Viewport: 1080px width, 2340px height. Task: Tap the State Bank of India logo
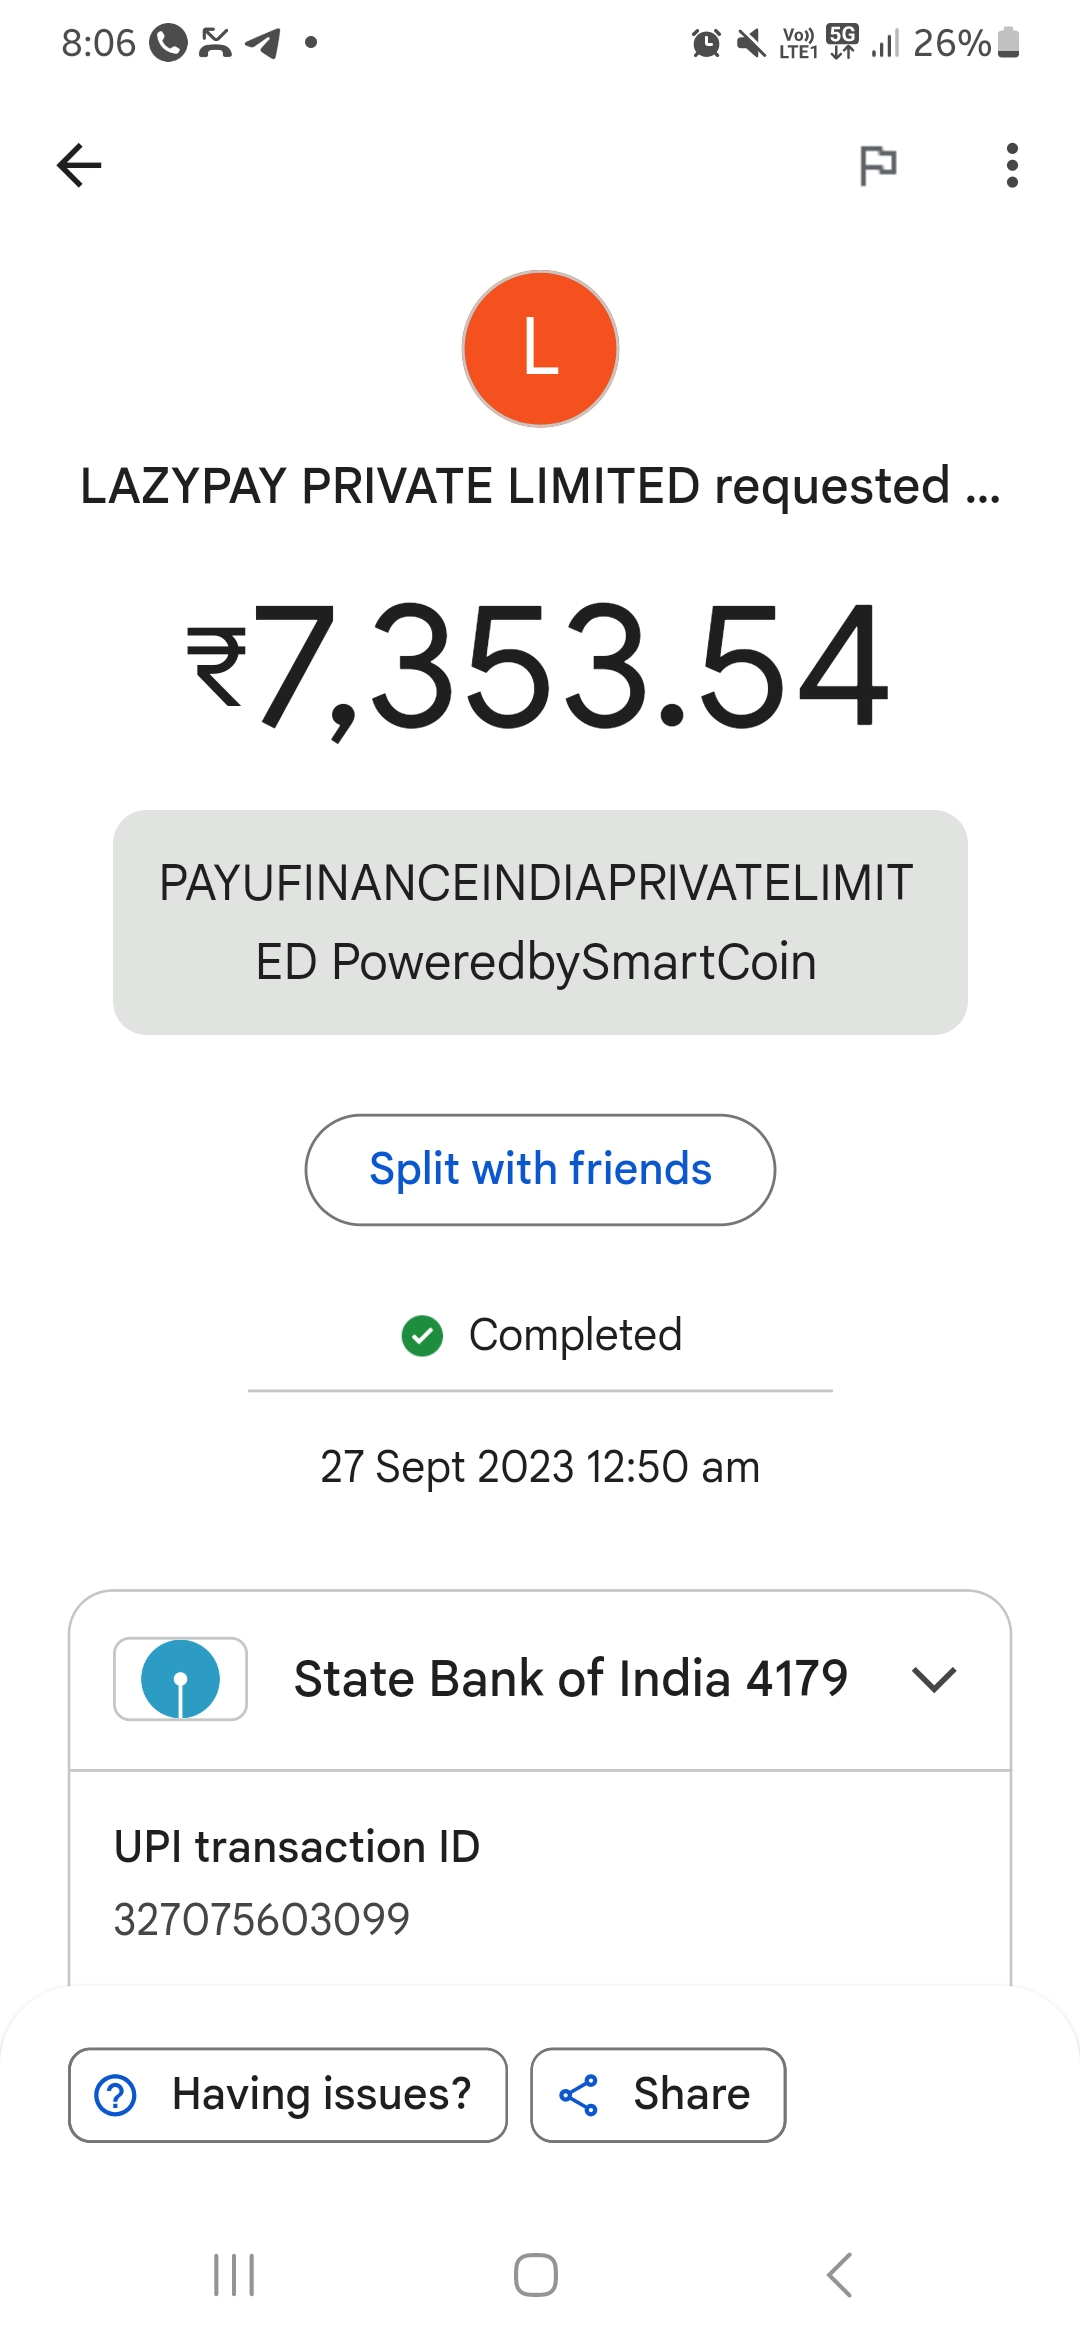click(180, 1679)
